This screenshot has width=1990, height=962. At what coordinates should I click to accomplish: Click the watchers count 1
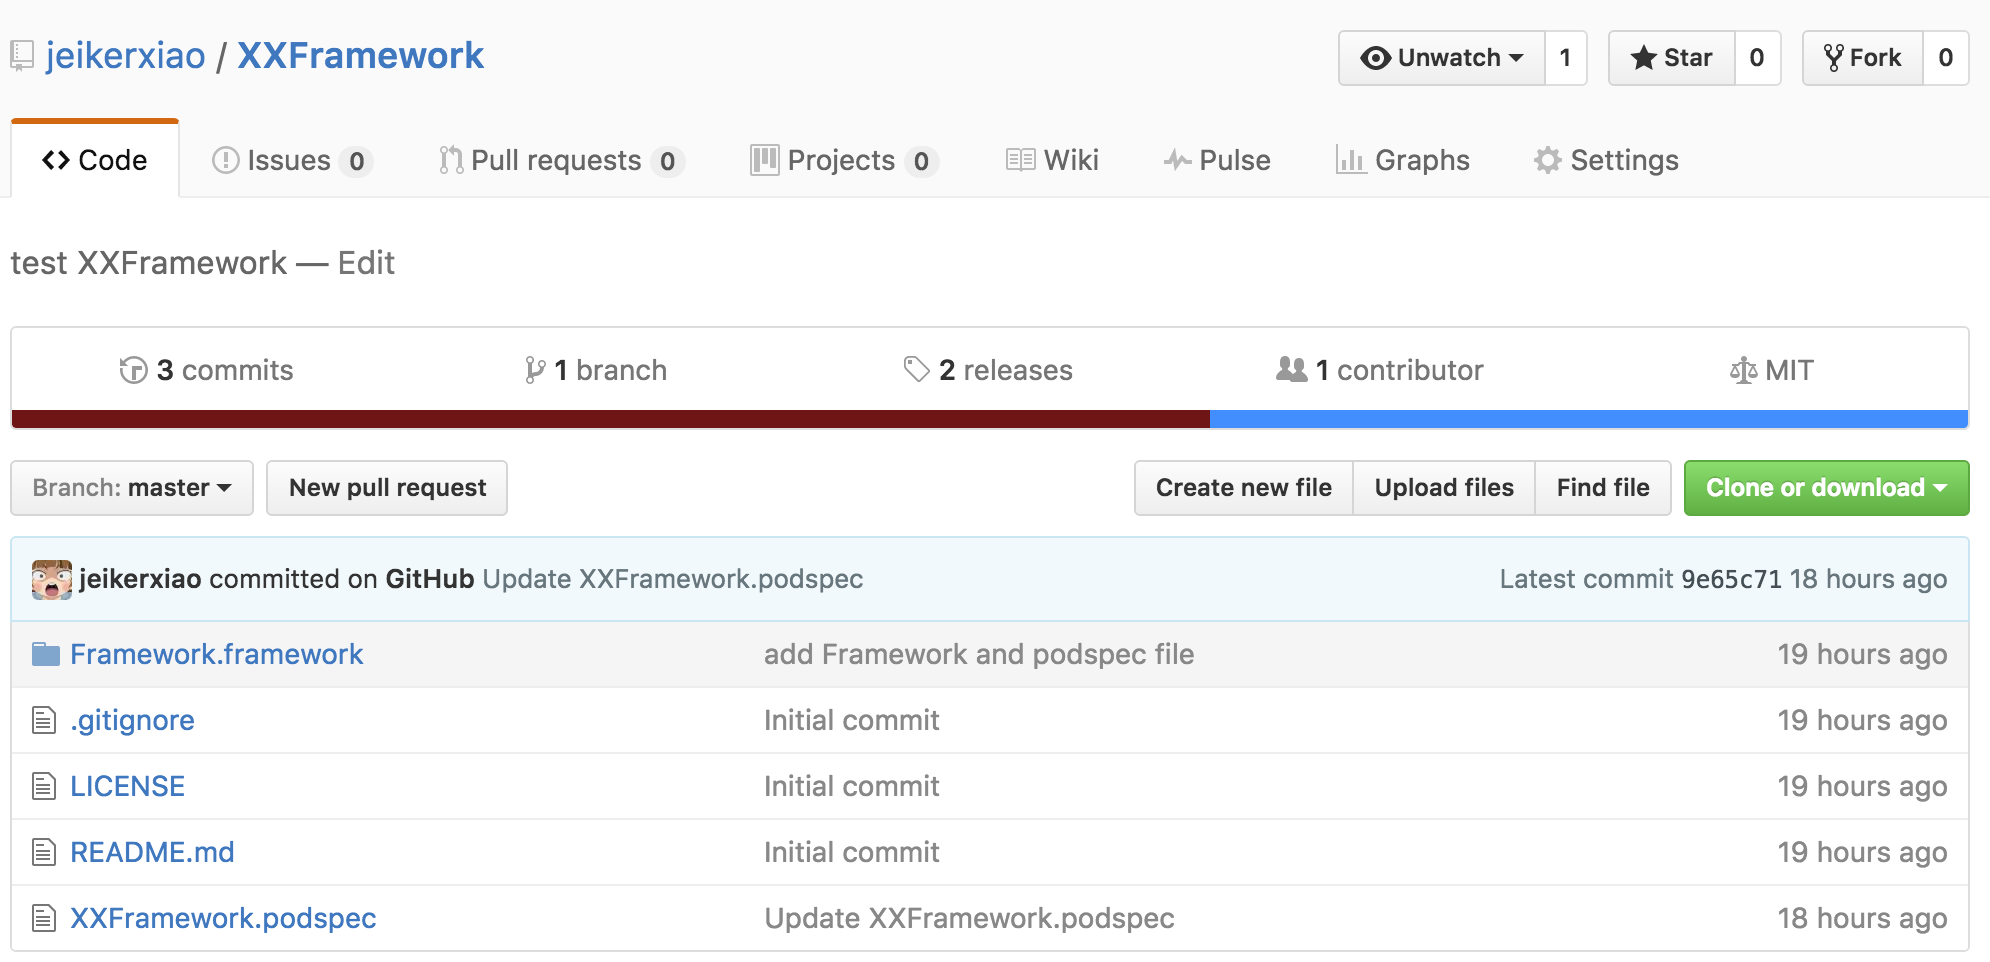[x=1566, y=58]
